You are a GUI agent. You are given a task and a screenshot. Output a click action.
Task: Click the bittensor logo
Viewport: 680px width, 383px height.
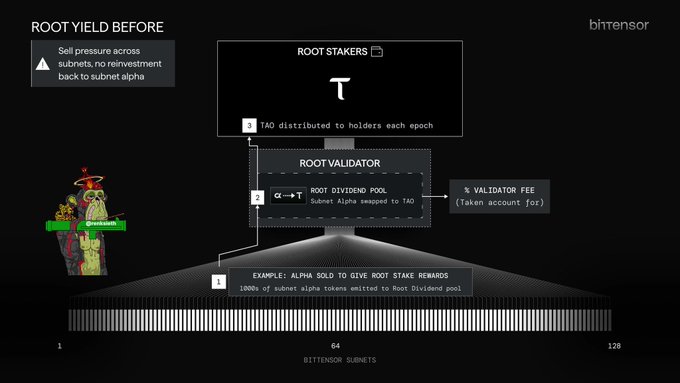pyautogui.click(x=619, y=25)
